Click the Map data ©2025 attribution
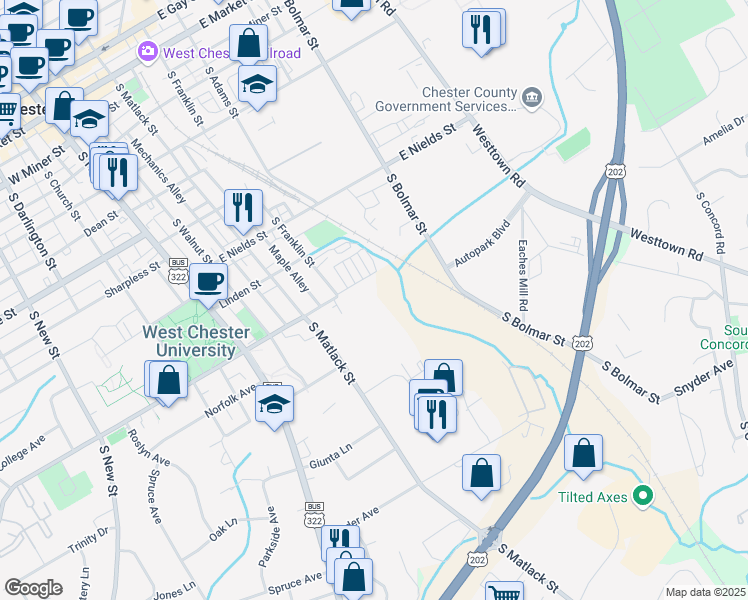Viewport: 748px width, 600px height. [x=706, y=592]
